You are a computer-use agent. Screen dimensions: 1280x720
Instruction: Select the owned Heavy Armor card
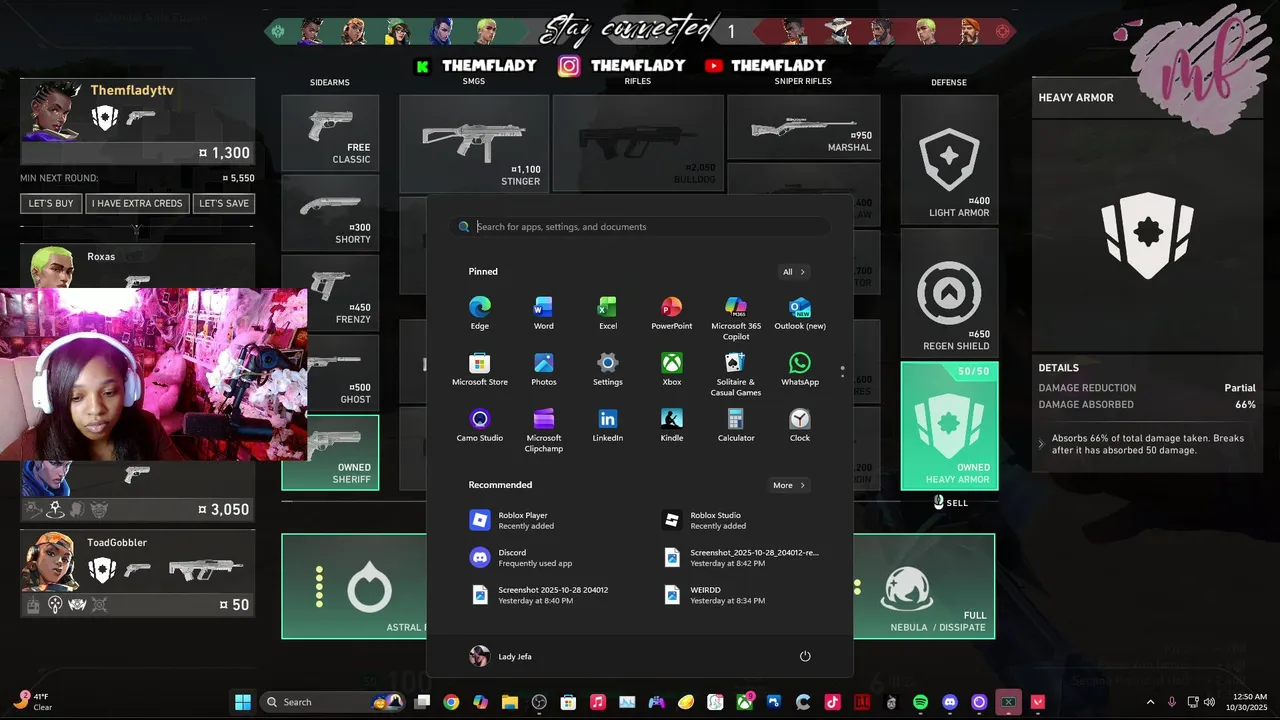click(x=949, y=426)
